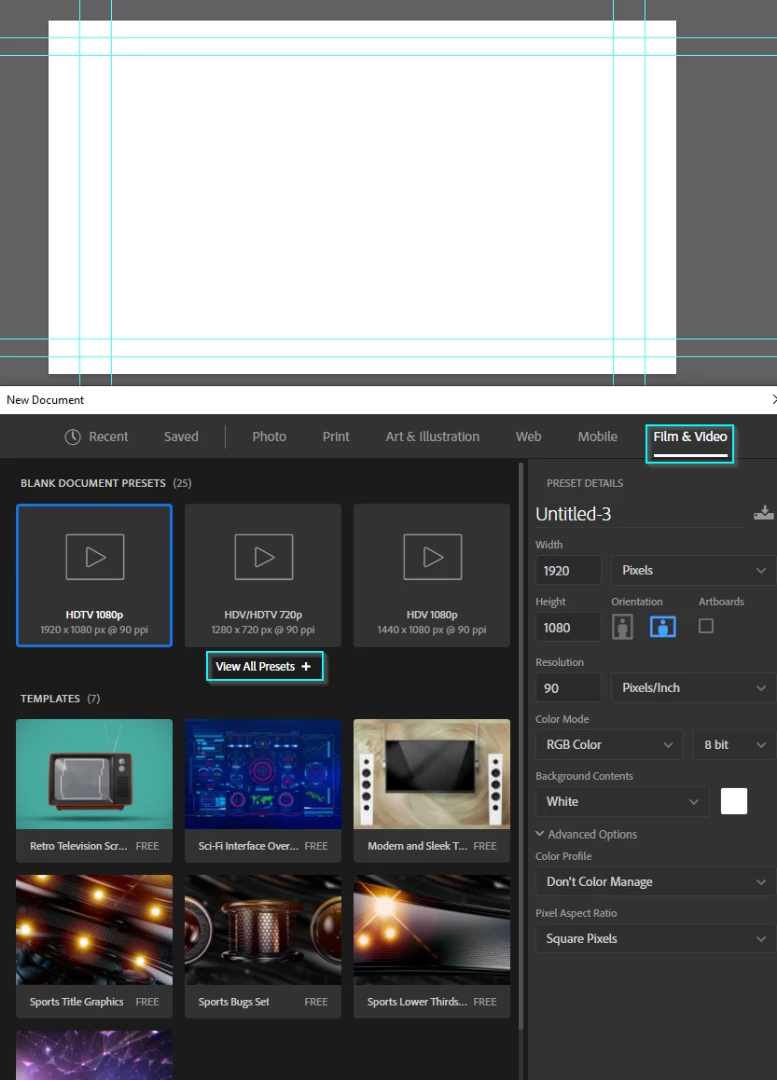
Task: Click the background color swatch
Action: 734,801
